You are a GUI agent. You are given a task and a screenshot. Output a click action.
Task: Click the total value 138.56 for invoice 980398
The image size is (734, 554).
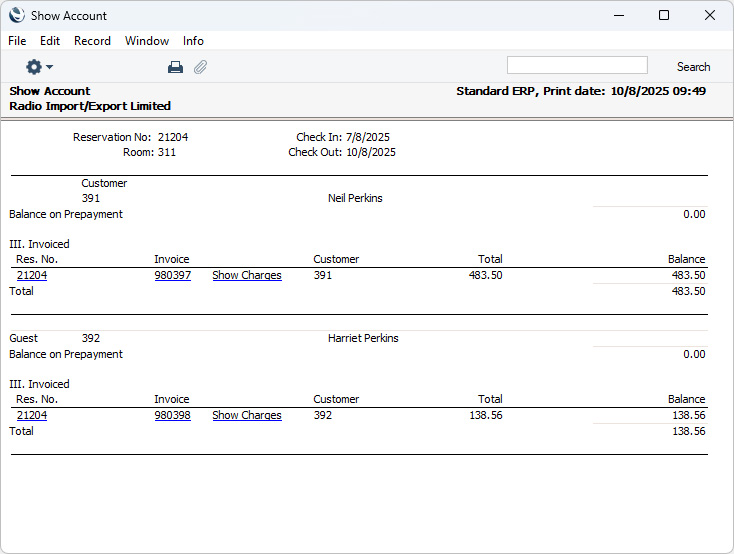tap(485, 415)
